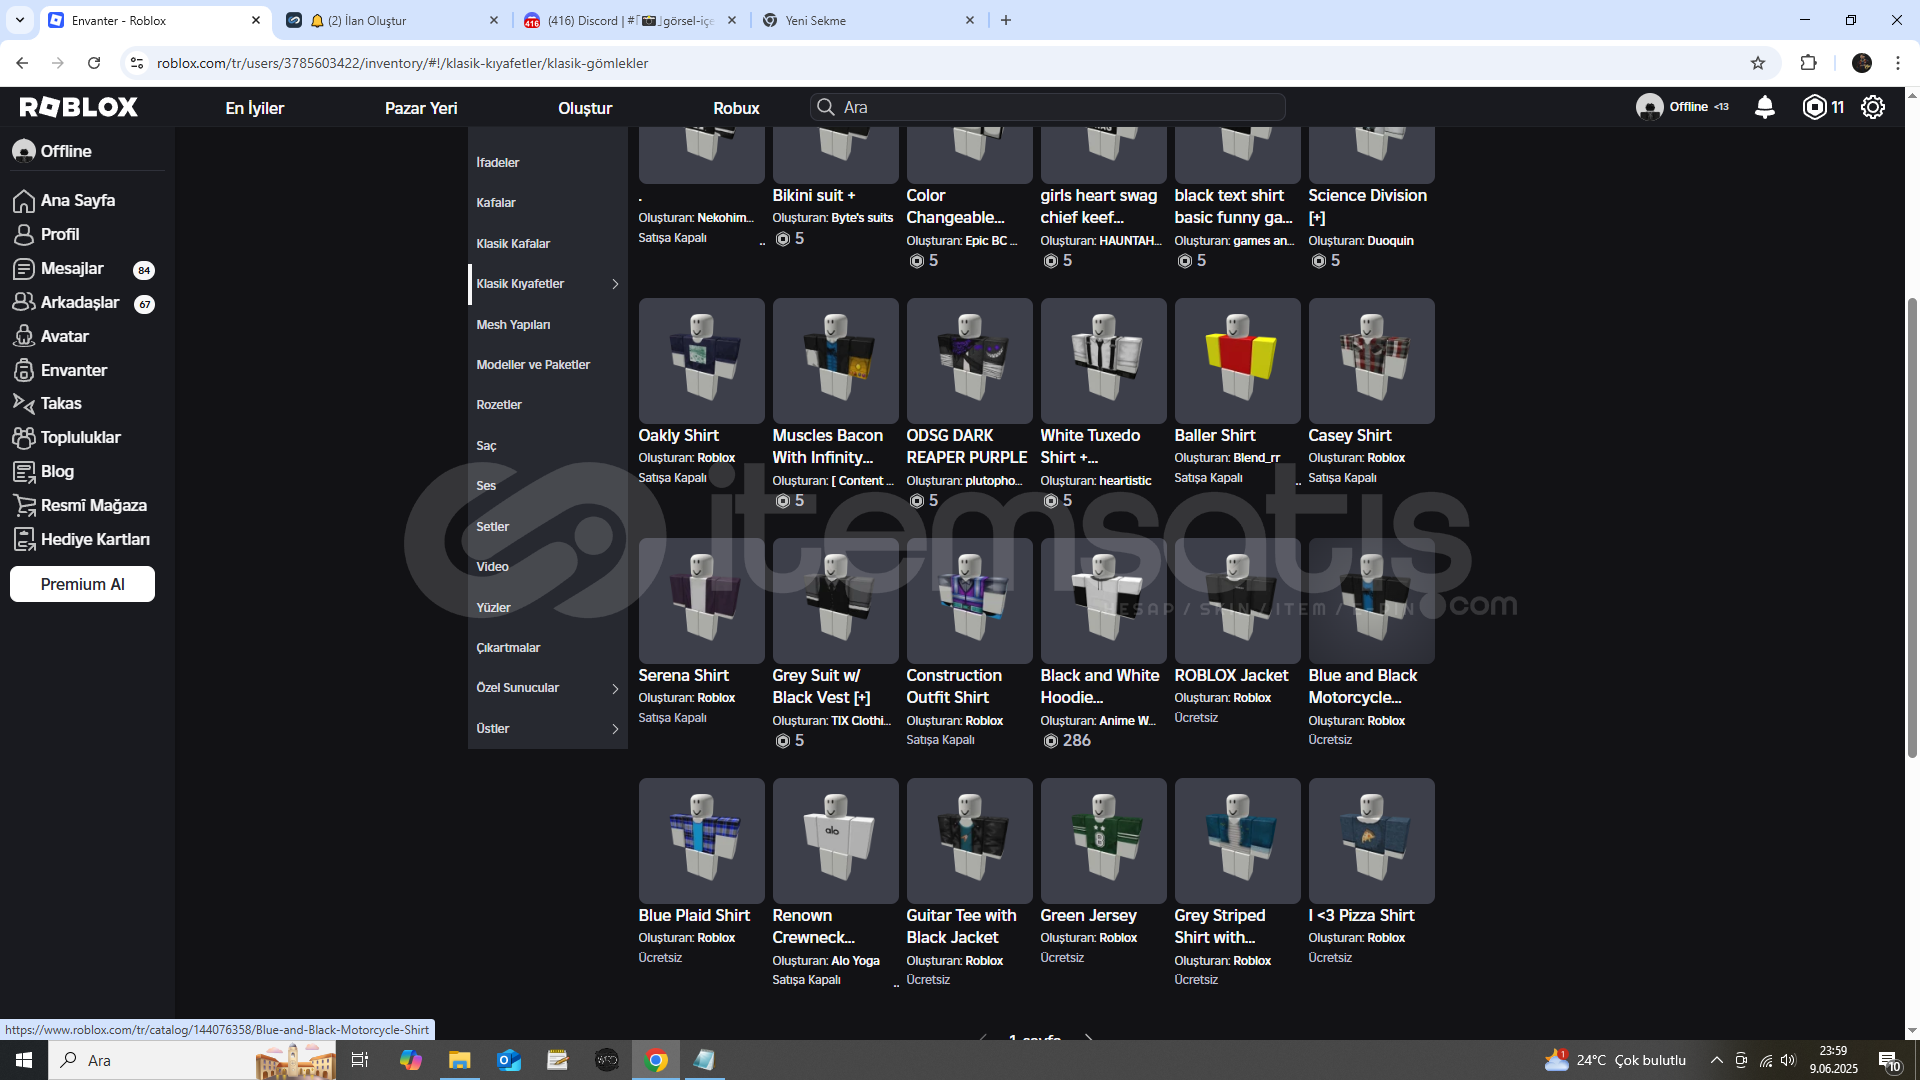
Task: Switch to the Yeni Sekme tab
Action: pos(868,20)
